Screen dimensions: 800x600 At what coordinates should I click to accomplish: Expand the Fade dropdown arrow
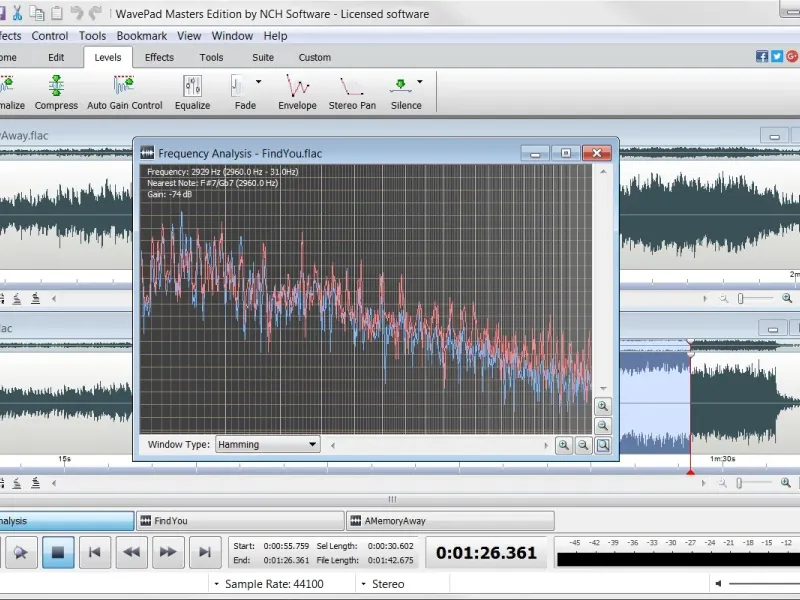(259, 82)
